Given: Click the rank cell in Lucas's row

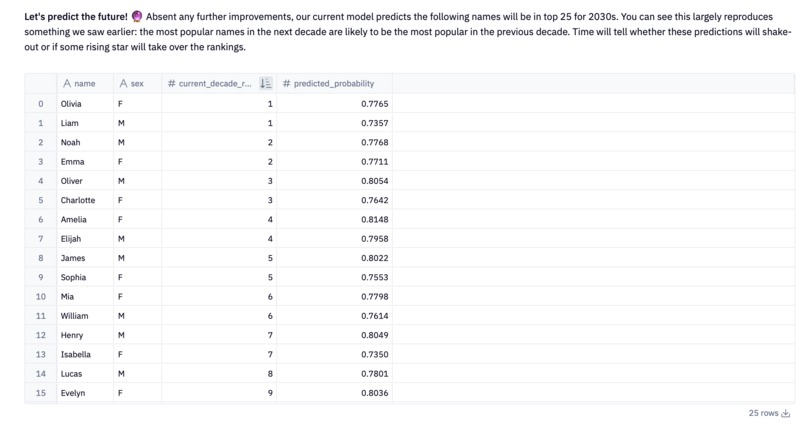Looking at the screenshot, I should [x=219, y=374].
